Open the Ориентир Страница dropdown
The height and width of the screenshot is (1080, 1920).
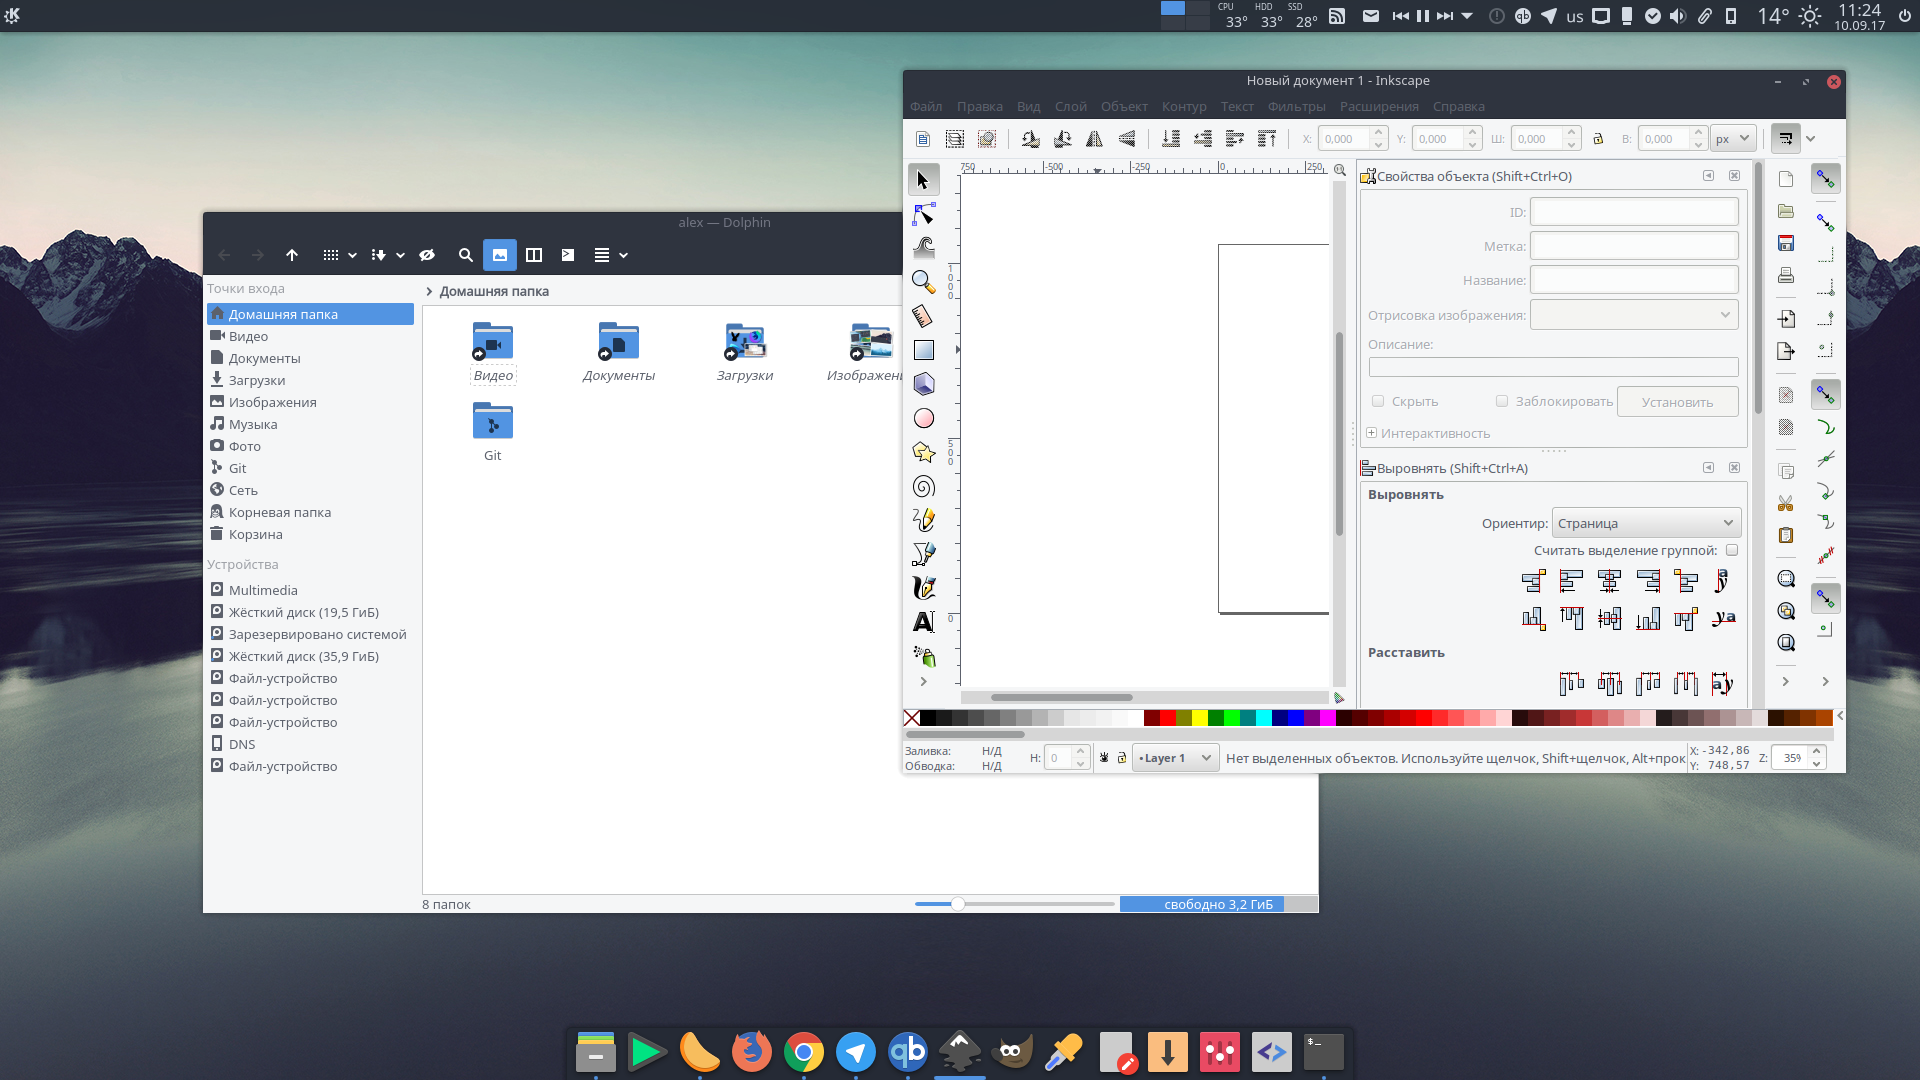click(x=1646, y=523)
